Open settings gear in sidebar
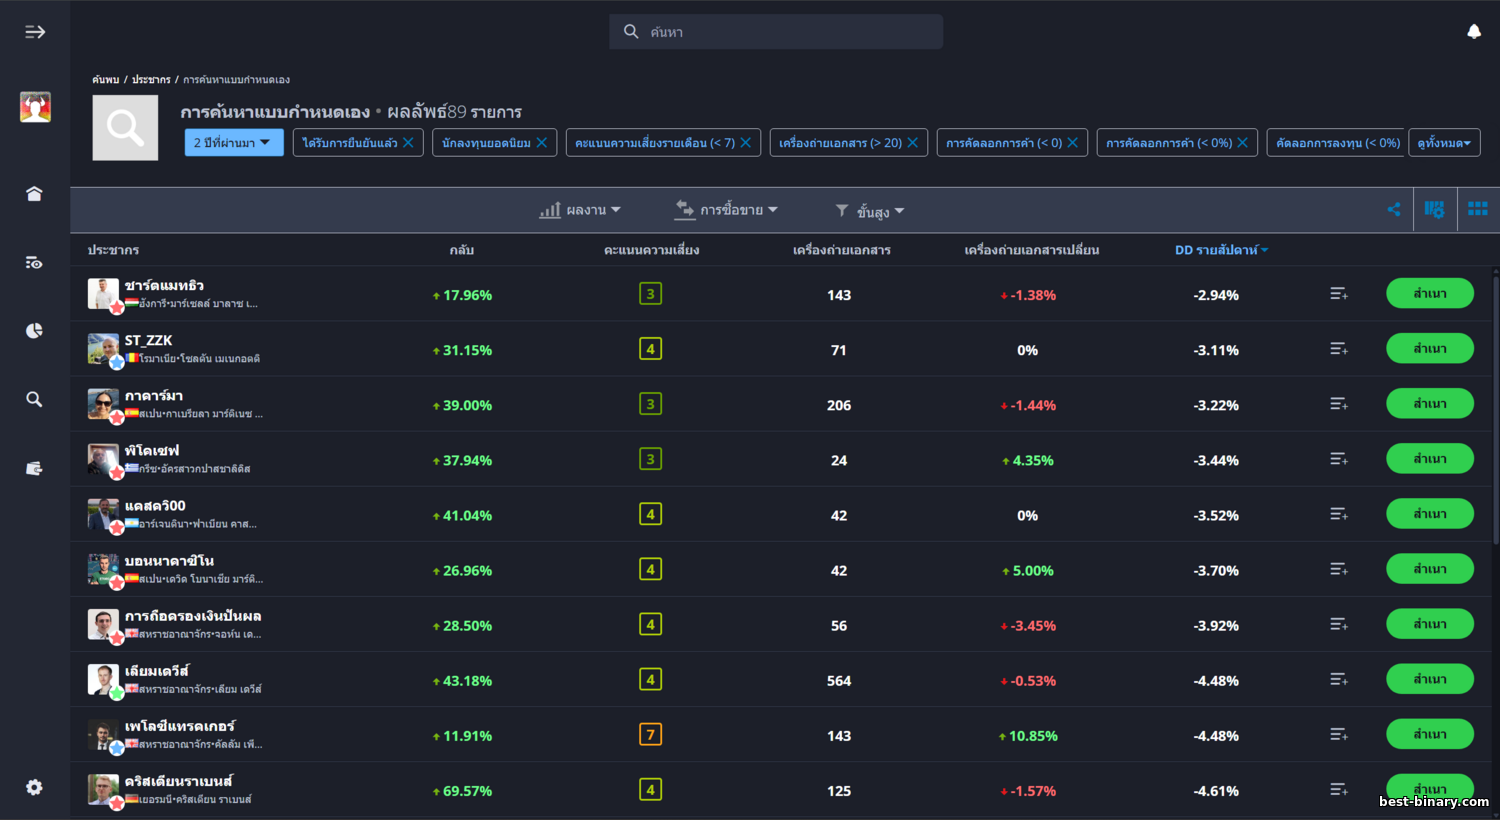 (34, 787)
